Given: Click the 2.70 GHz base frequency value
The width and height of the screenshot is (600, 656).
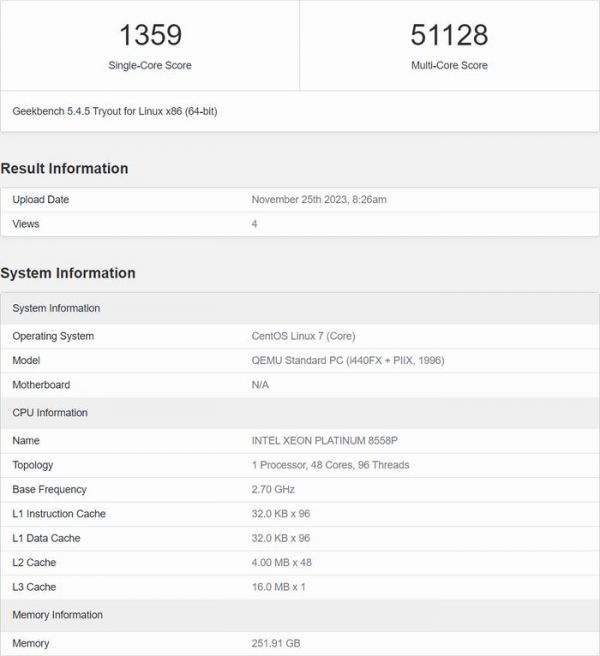Looking at the screenshot, I should (273, 490).
